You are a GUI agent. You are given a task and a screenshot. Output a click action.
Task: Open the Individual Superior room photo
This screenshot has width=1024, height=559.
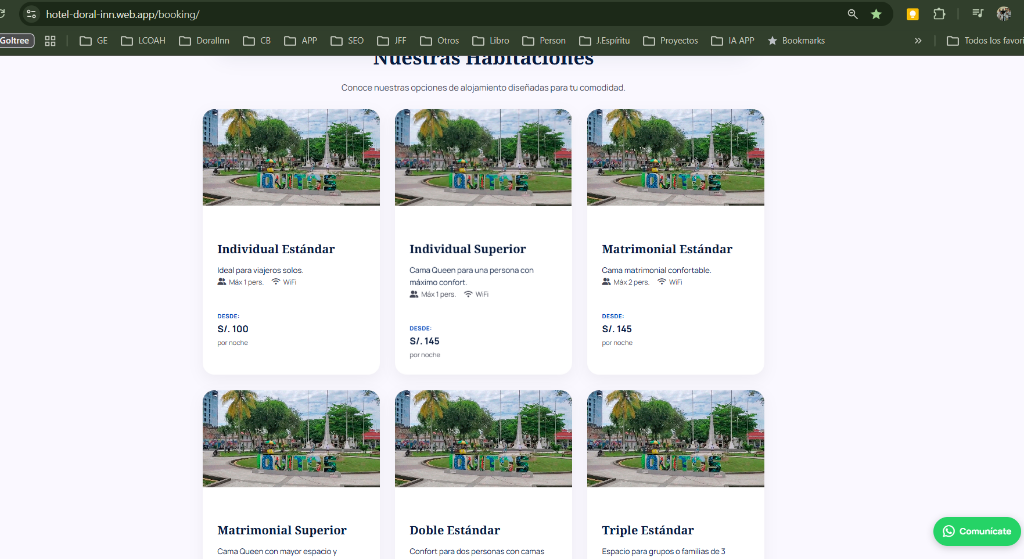483,157
